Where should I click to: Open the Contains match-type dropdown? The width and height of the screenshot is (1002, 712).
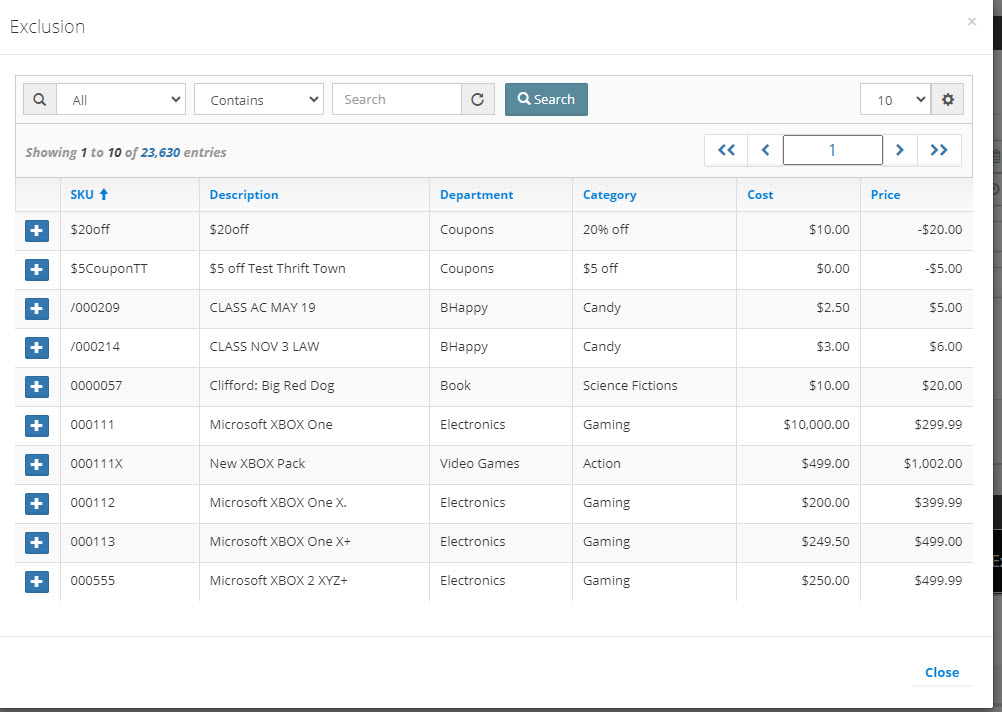[x=259, y=100]
